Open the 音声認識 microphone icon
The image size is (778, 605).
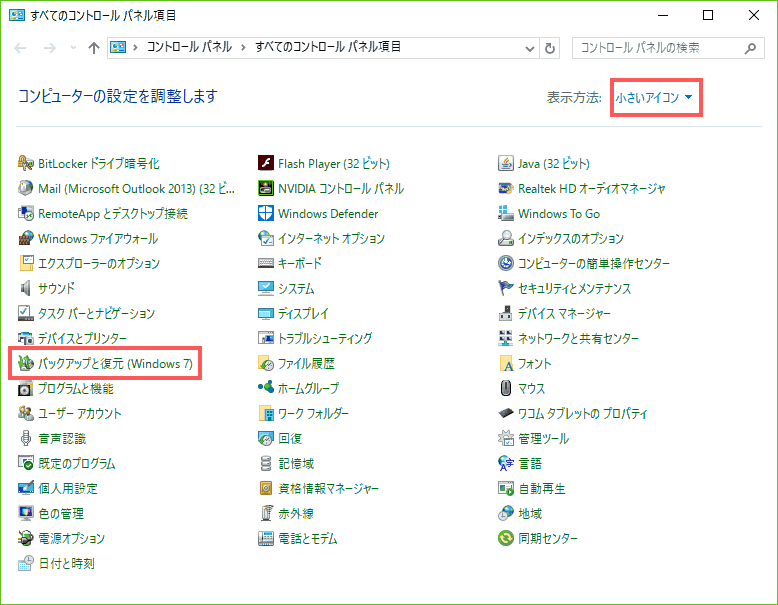[x=26, y=438]
